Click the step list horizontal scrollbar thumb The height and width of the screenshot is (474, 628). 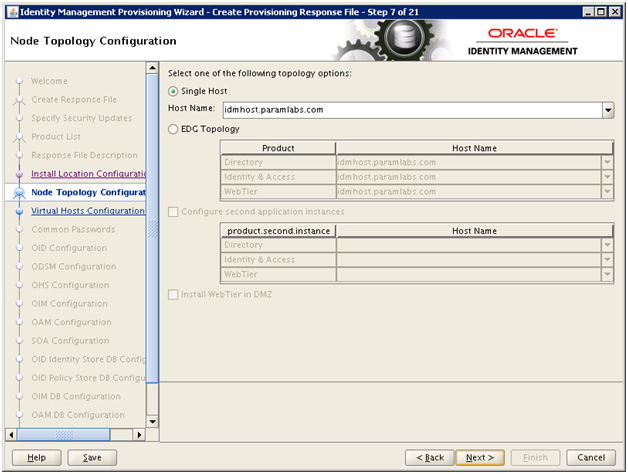pyautogui.click(x=63, y=435)
